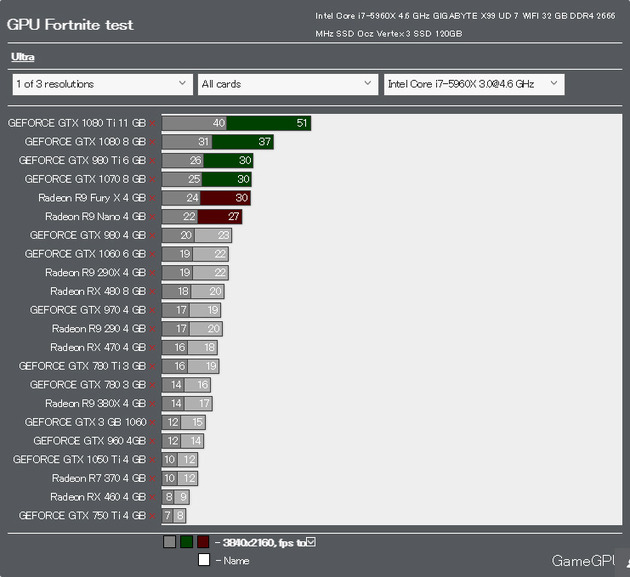This screenshot has height=577, width=630.
Task: Click red X next to Radeon R9 Nano
Action: [x=153, y=217]
